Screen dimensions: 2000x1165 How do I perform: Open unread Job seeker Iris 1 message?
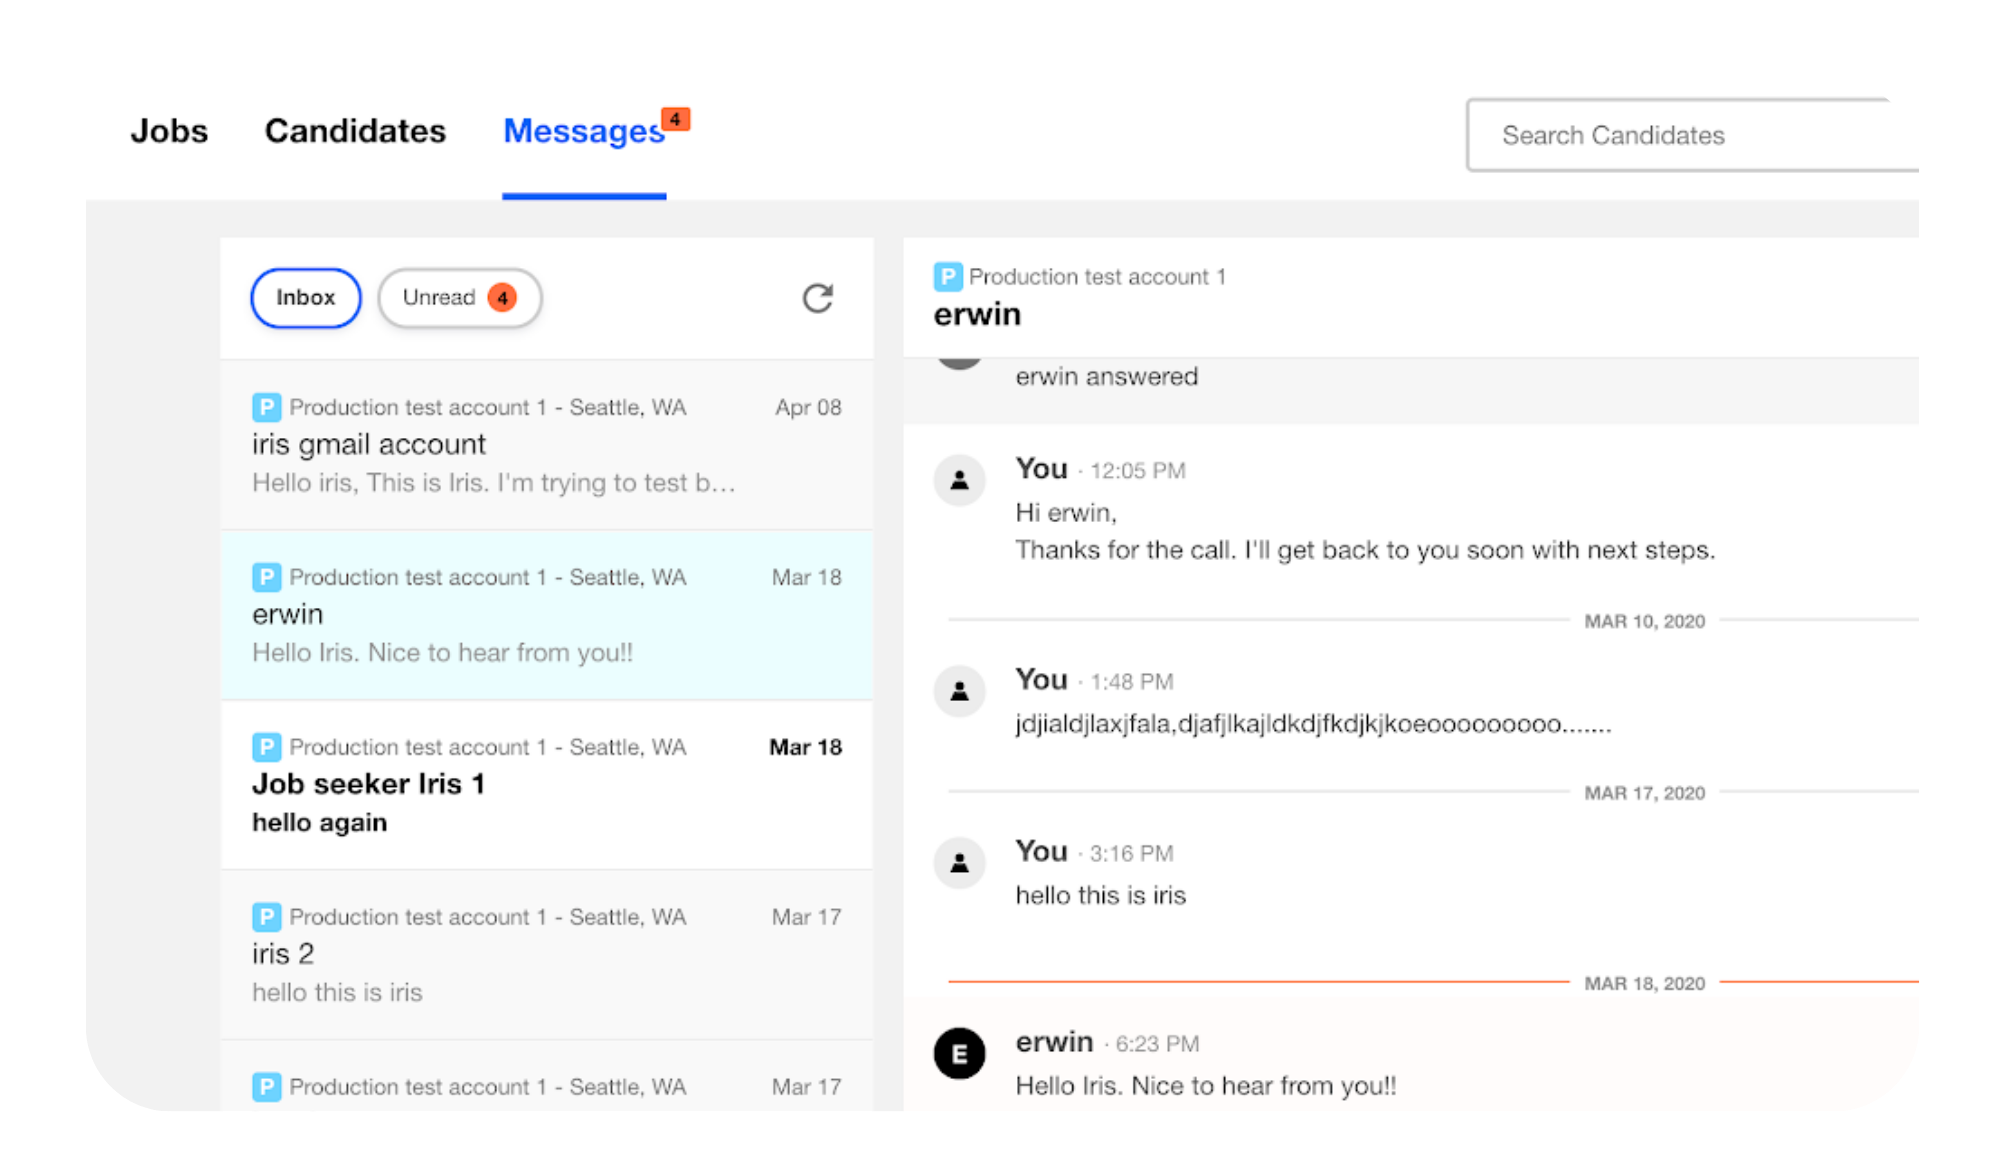pyautogui.click(x=546, y=785)
